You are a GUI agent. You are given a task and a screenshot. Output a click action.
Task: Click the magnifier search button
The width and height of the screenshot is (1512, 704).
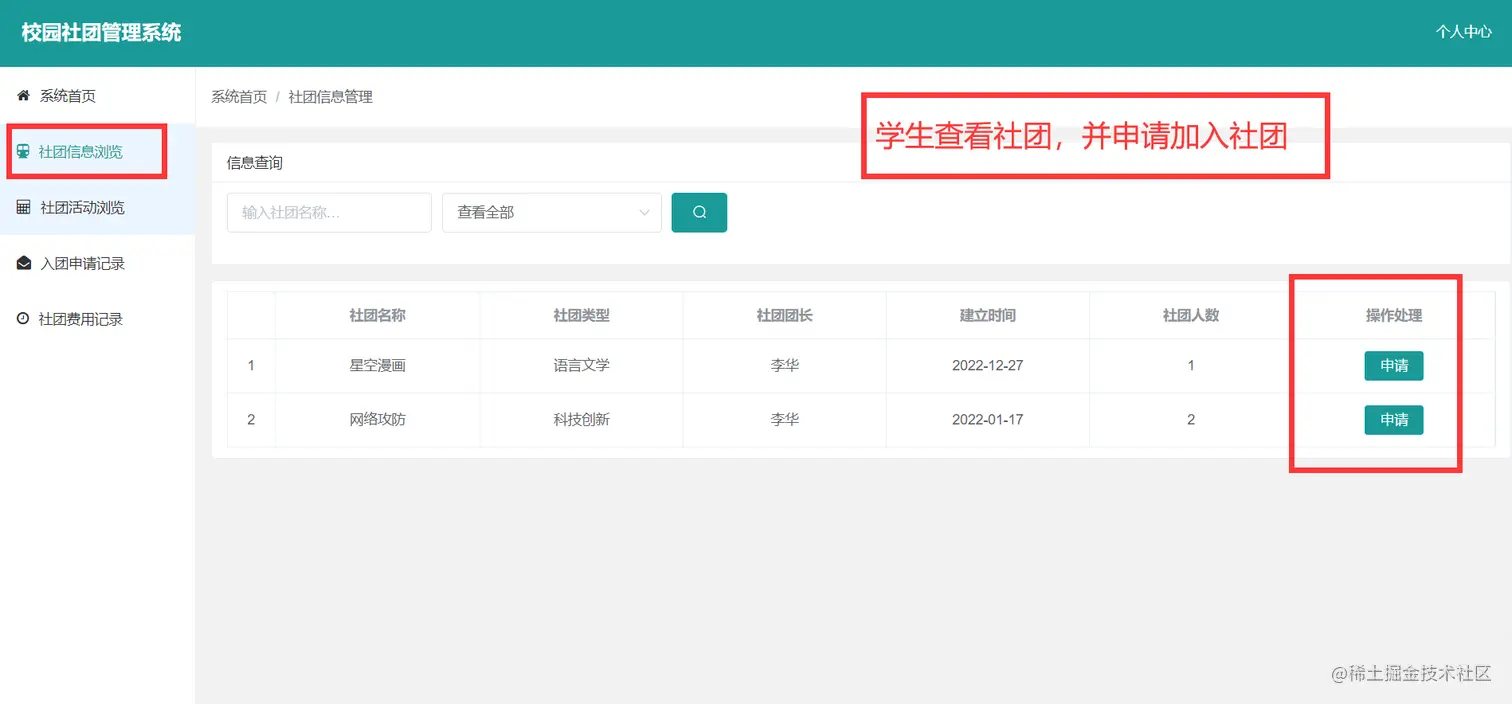point(699,212)
